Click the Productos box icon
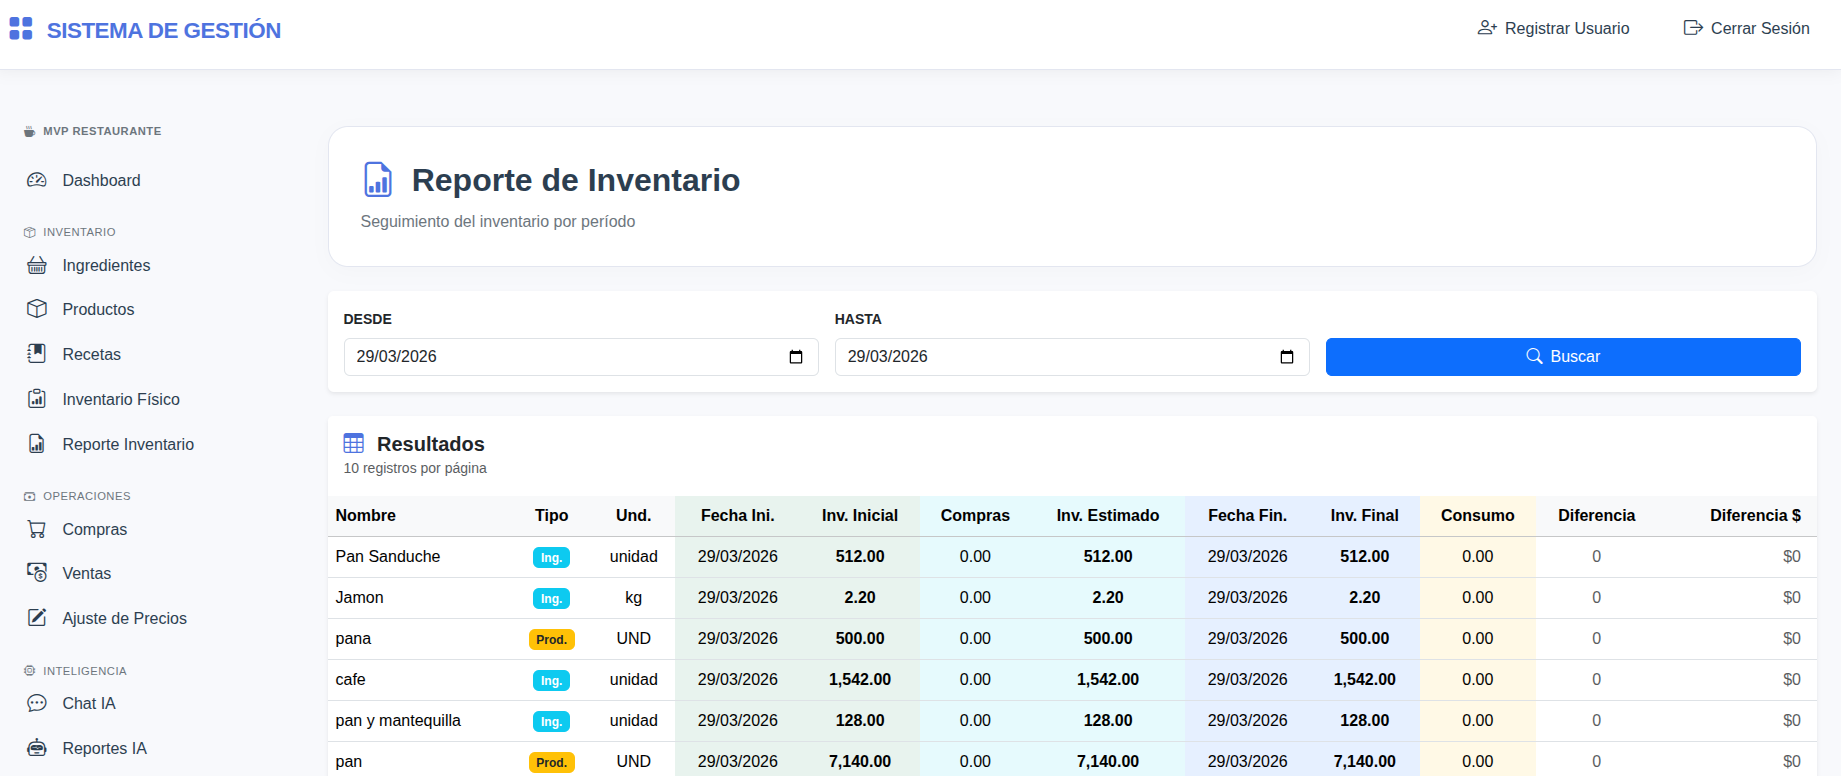Image resolution: width=1841 pixels, height=776 pixels. (x=37, y=309)
